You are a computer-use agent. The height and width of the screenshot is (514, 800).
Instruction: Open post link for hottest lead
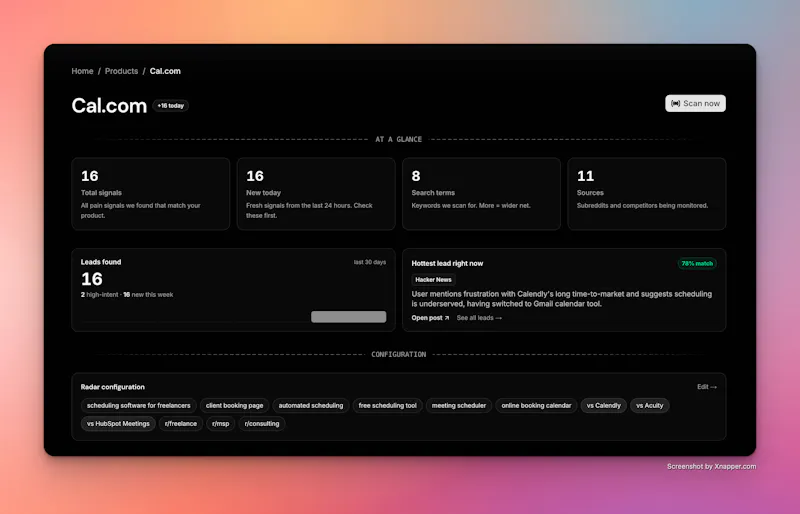(x=430, y=317)
